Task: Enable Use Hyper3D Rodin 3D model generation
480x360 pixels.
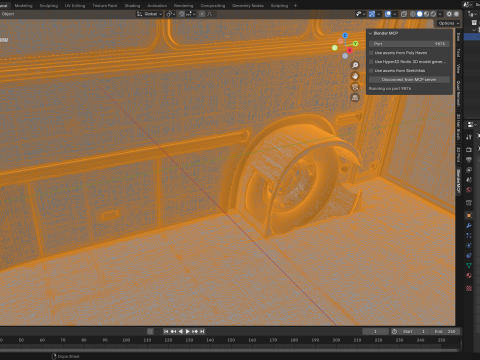Action: 371,62
